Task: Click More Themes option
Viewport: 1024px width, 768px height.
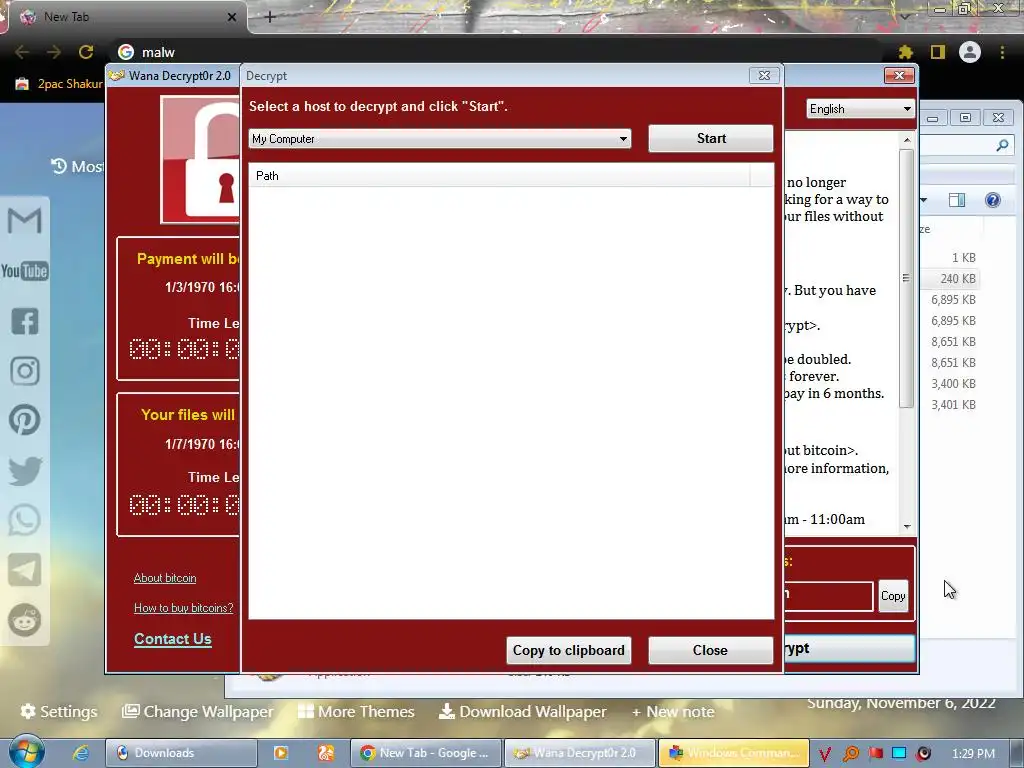Action: pyautogui.click(x=356, y=711)
